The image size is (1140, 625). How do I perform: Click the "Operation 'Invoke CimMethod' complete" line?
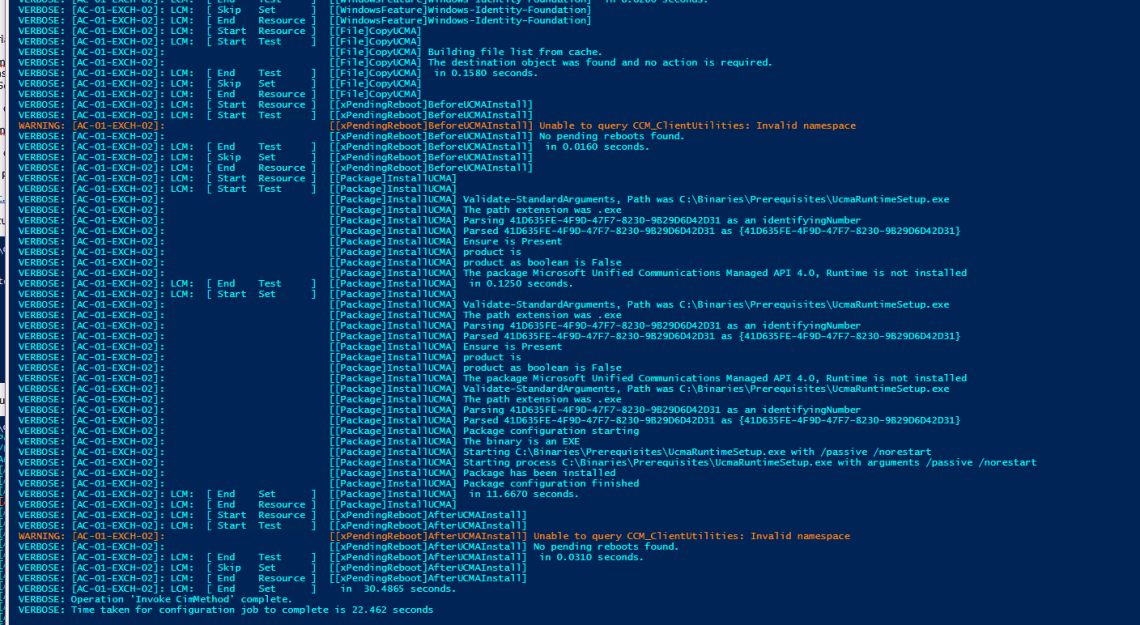(181, 599)
